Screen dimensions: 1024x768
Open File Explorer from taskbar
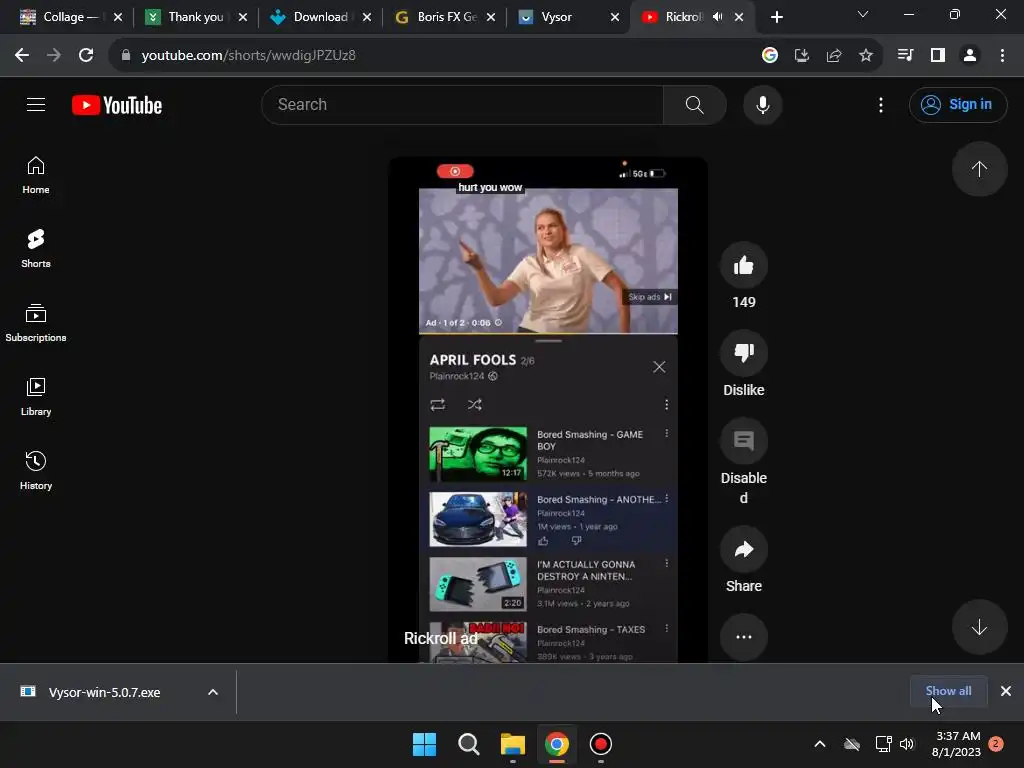513,744
